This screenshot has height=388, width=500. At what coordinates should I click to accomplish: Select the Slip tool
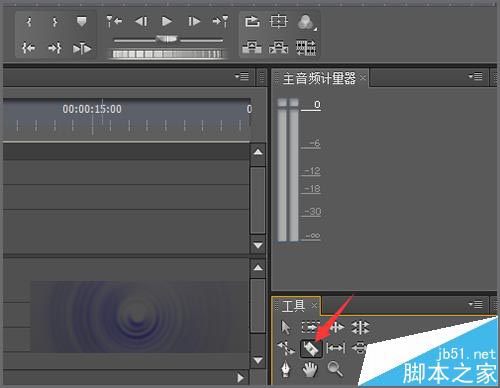(335, 349)
